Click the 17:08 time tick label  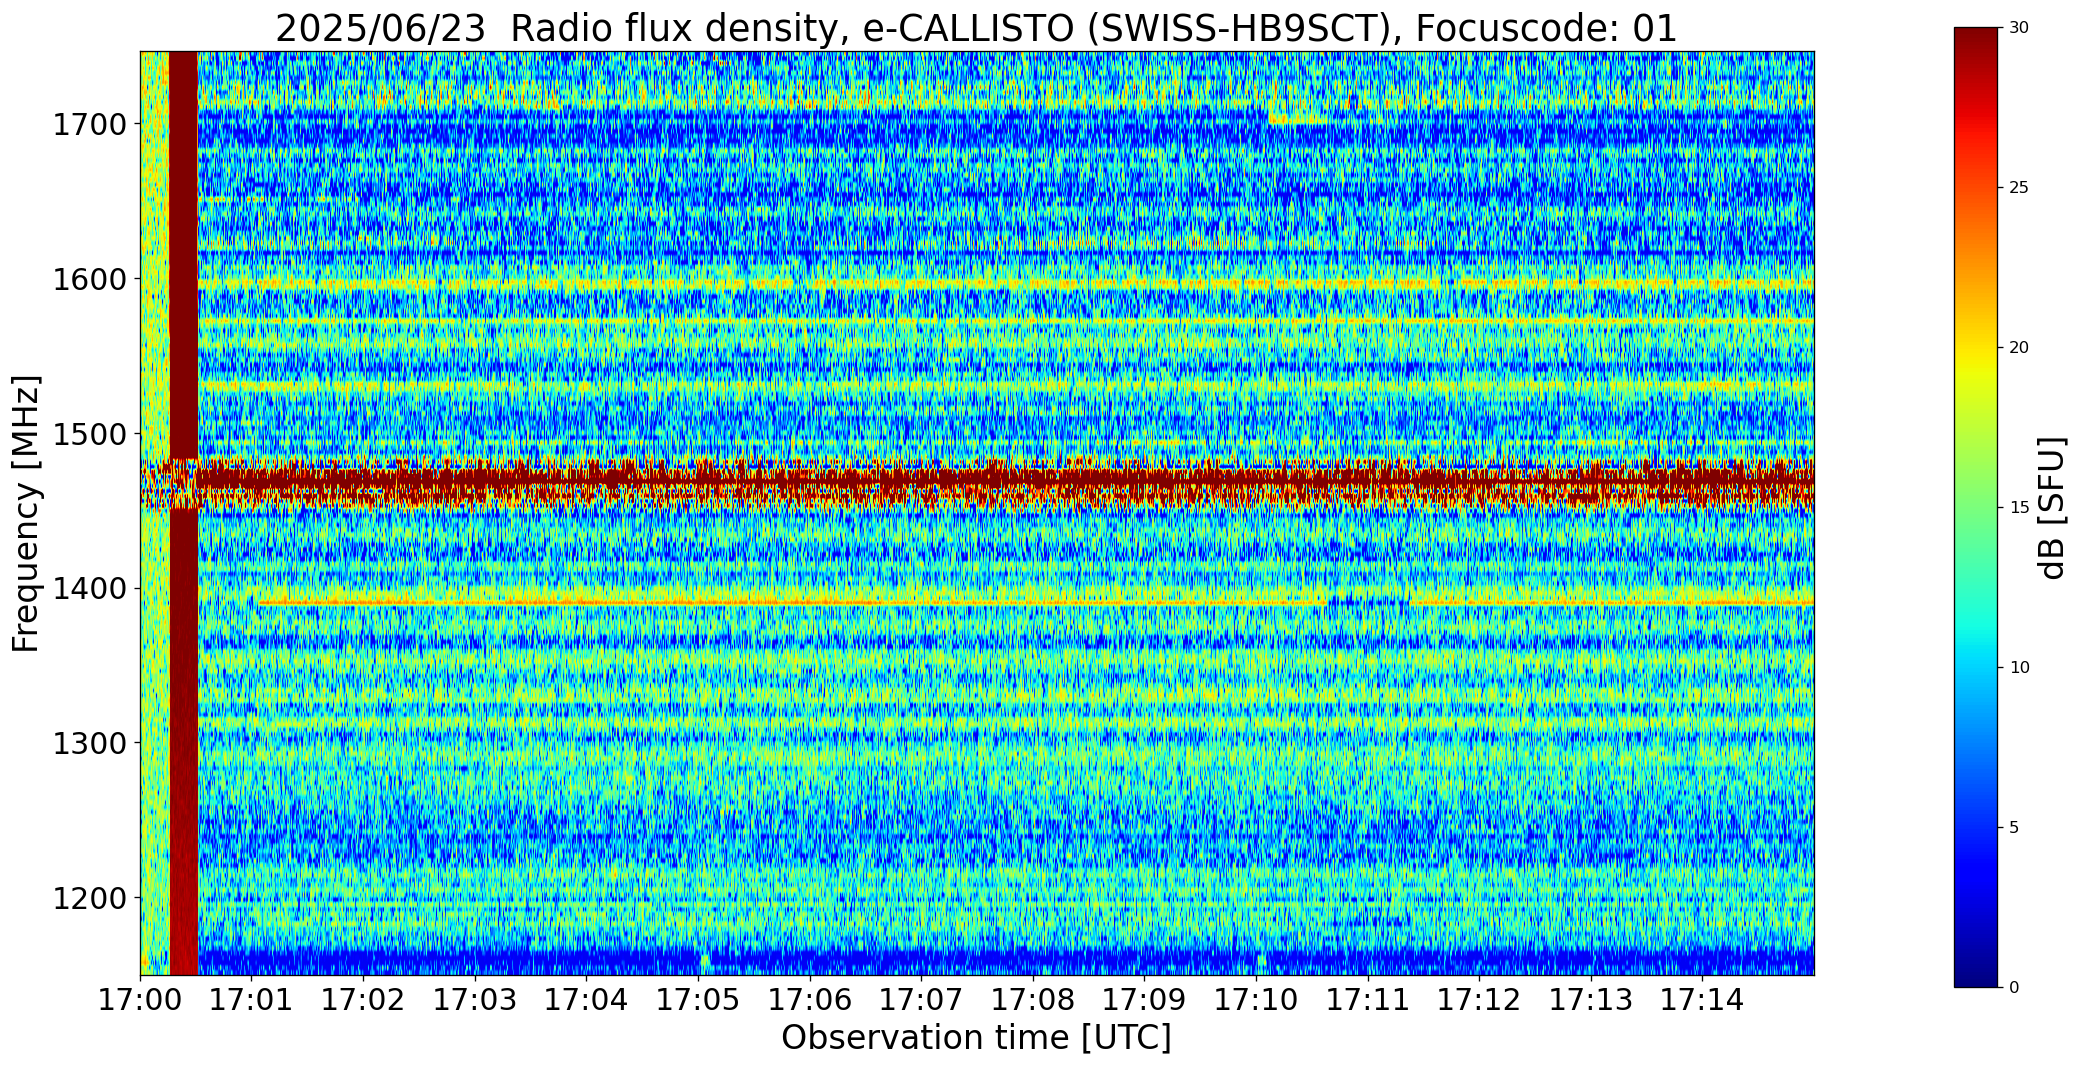pos(1033,1000)
